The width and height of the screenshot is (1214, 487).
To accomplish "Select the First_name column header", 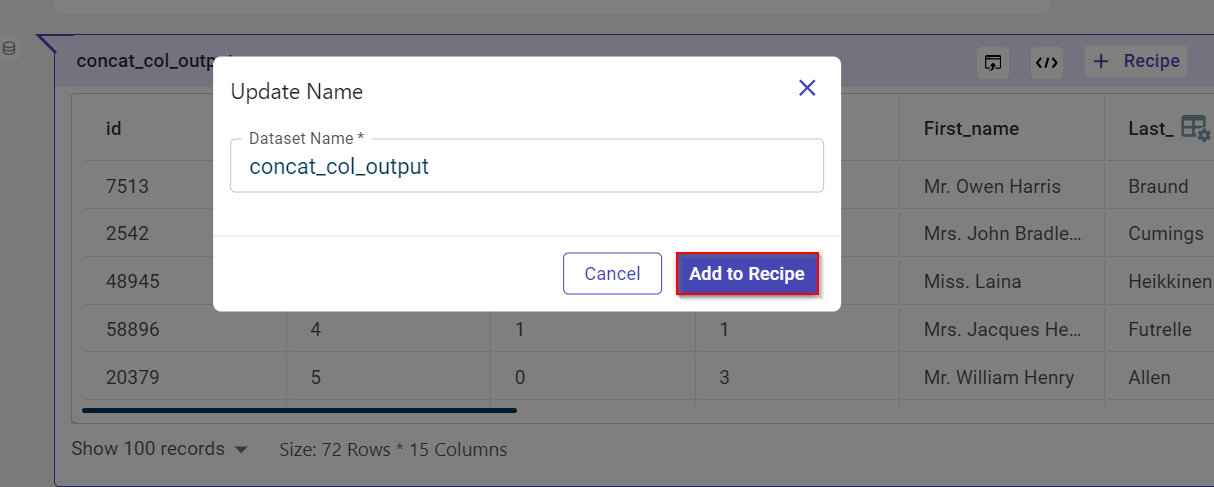I will pos(971,128).
